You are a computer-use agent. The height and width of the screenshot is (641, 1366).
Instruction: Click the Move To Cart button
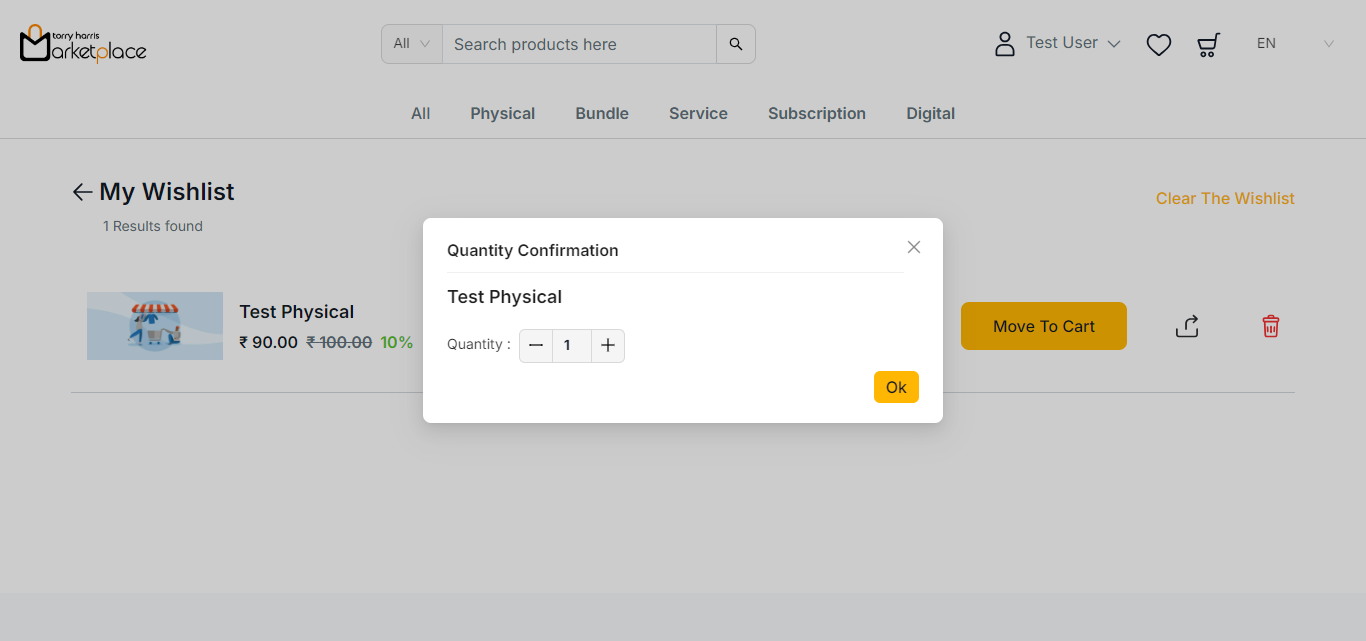pyautogui.click(x=1043, y=326)
